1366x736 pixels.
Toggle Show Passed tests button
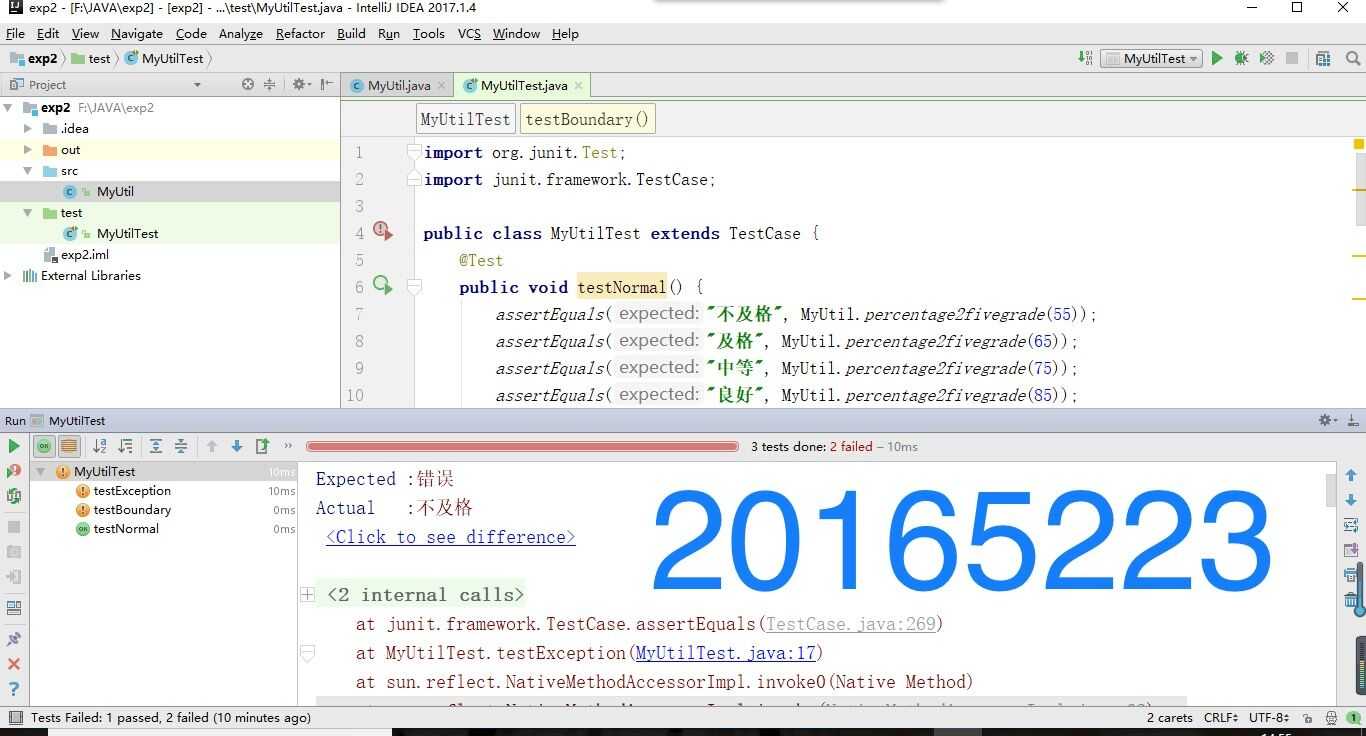point(43,446)
